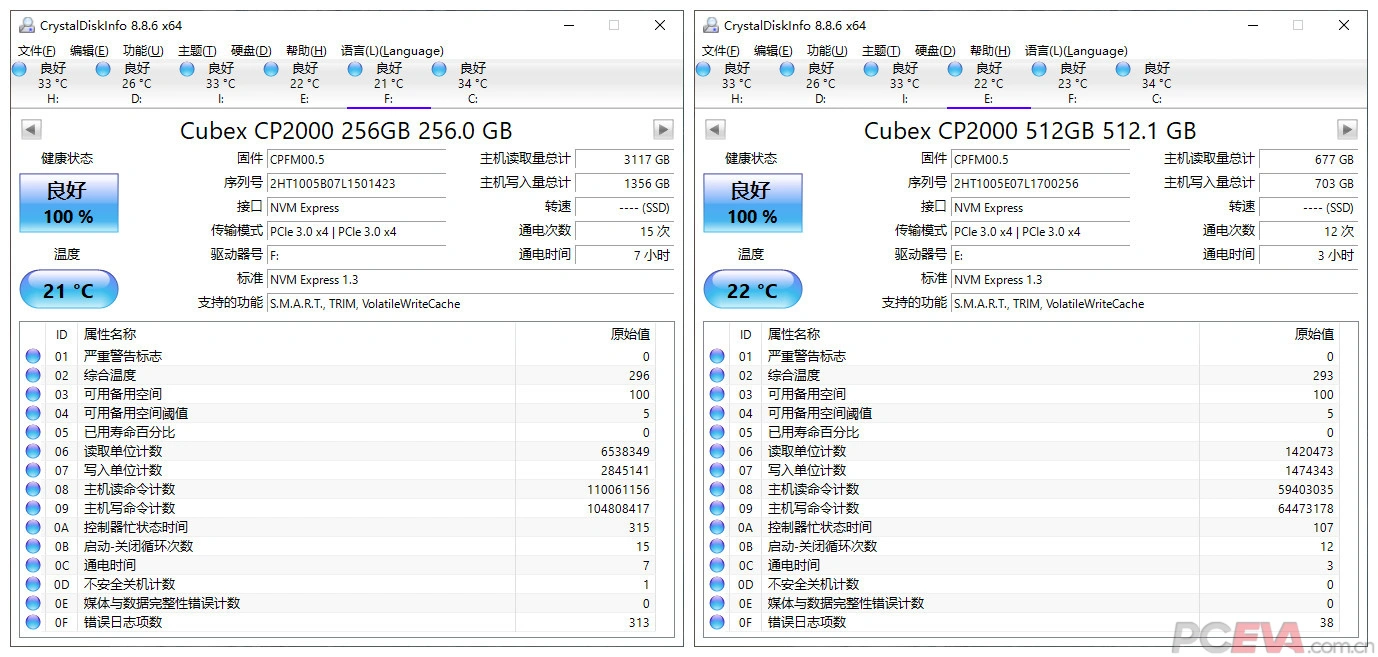The height and width of the screenshot is (657, 1378).
Task: Click status orb for attribute 0F in left window
Action: (33, 622)
